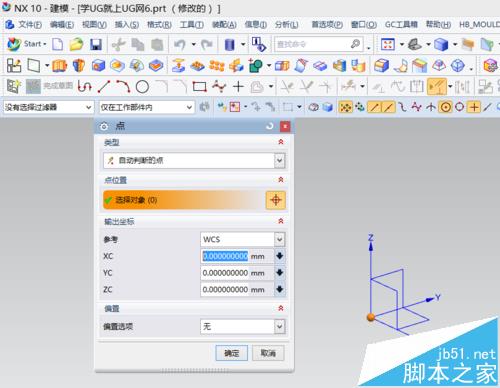
Task: Open the XC value options arrow
Action: coord(280,256)
